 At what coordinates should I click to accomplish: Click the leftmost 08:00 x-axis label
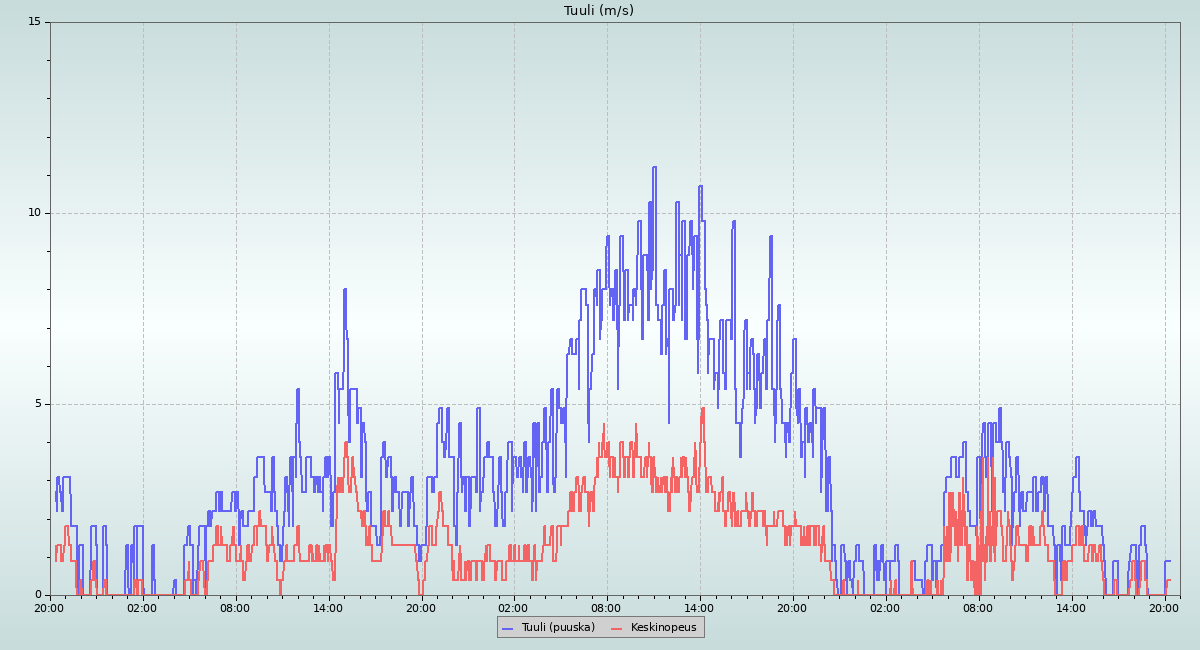(x=235, y=607)
